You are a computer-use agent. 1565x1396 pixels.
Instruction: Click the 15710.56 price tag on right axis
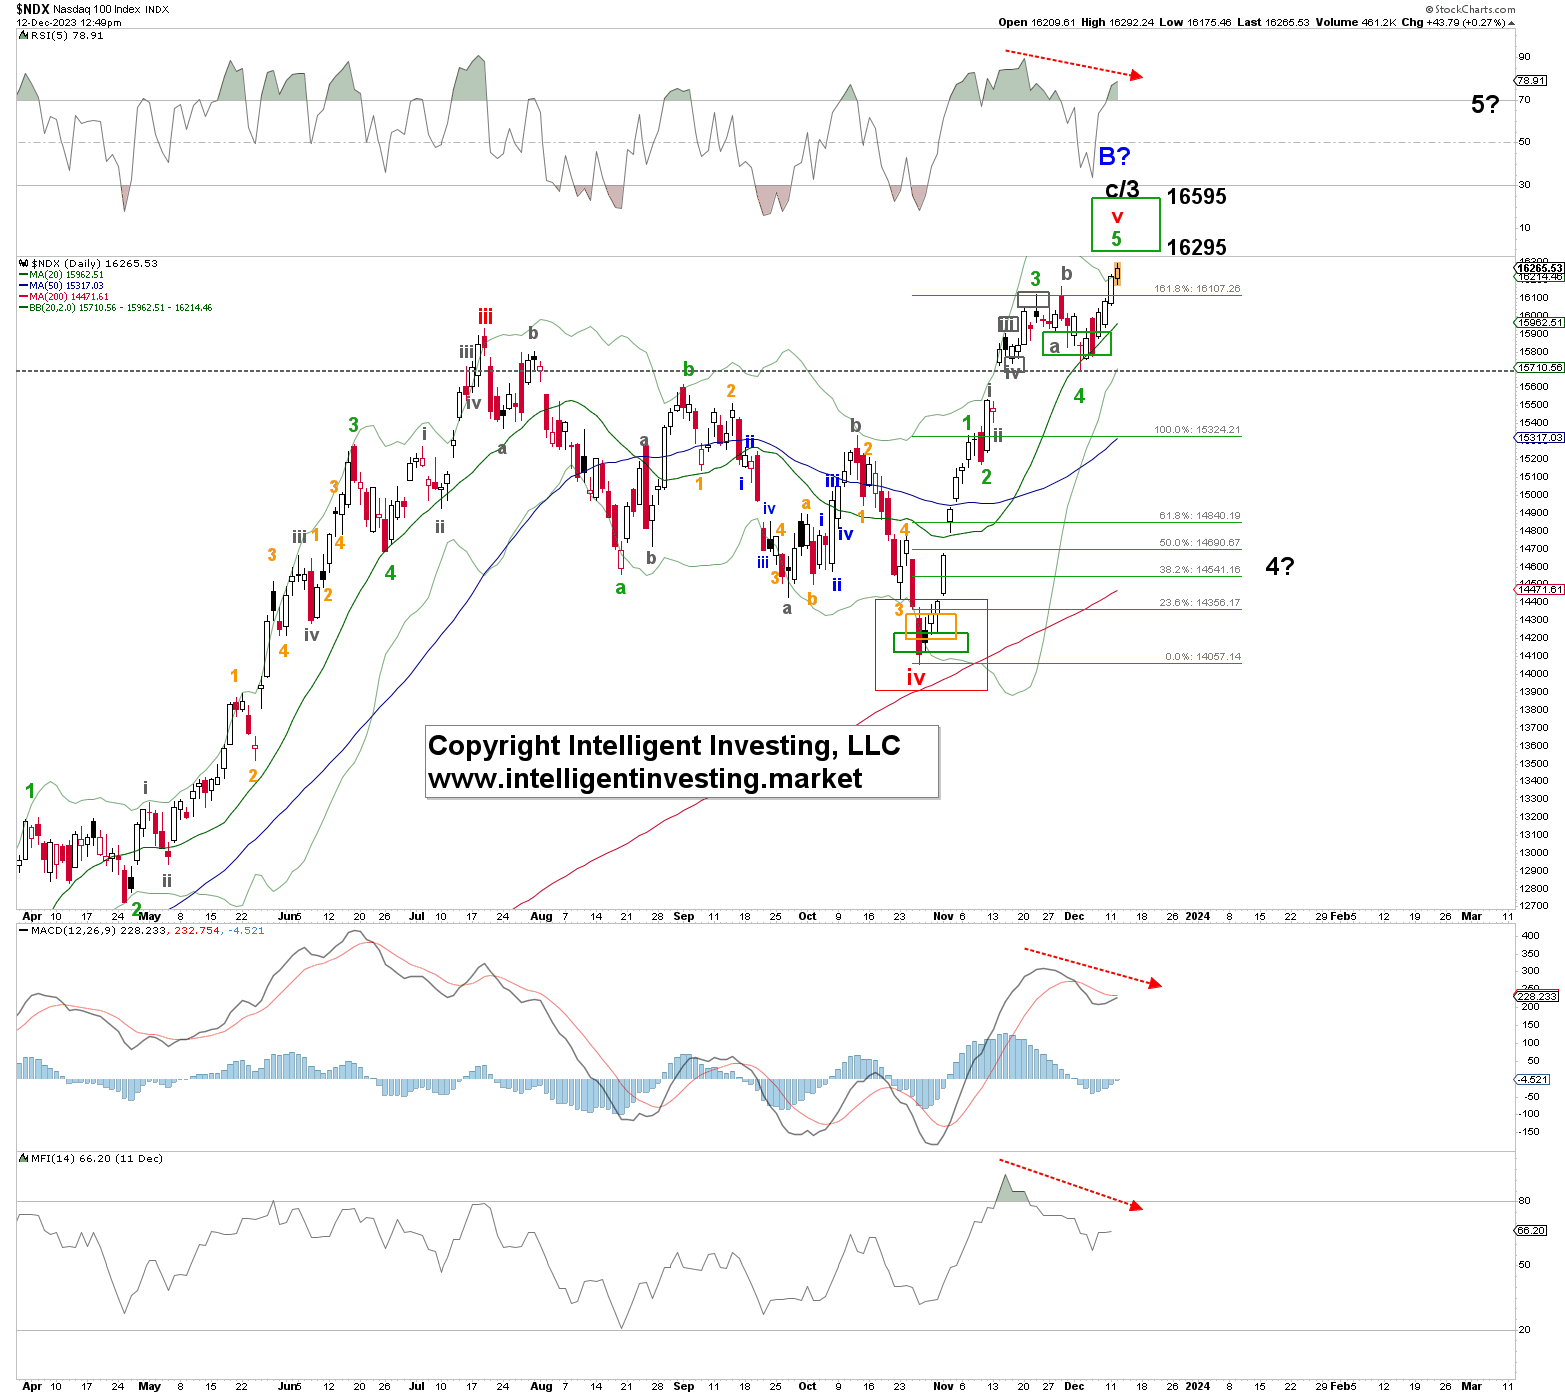(1539, 367)
